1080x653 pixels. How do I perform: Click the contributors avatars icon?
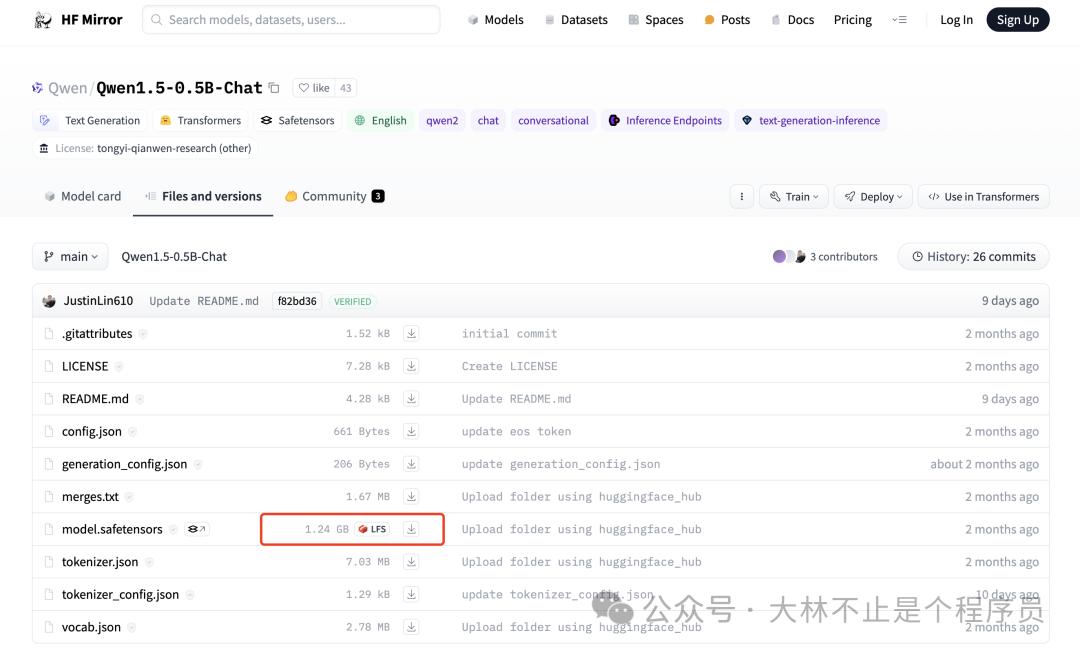788,257
